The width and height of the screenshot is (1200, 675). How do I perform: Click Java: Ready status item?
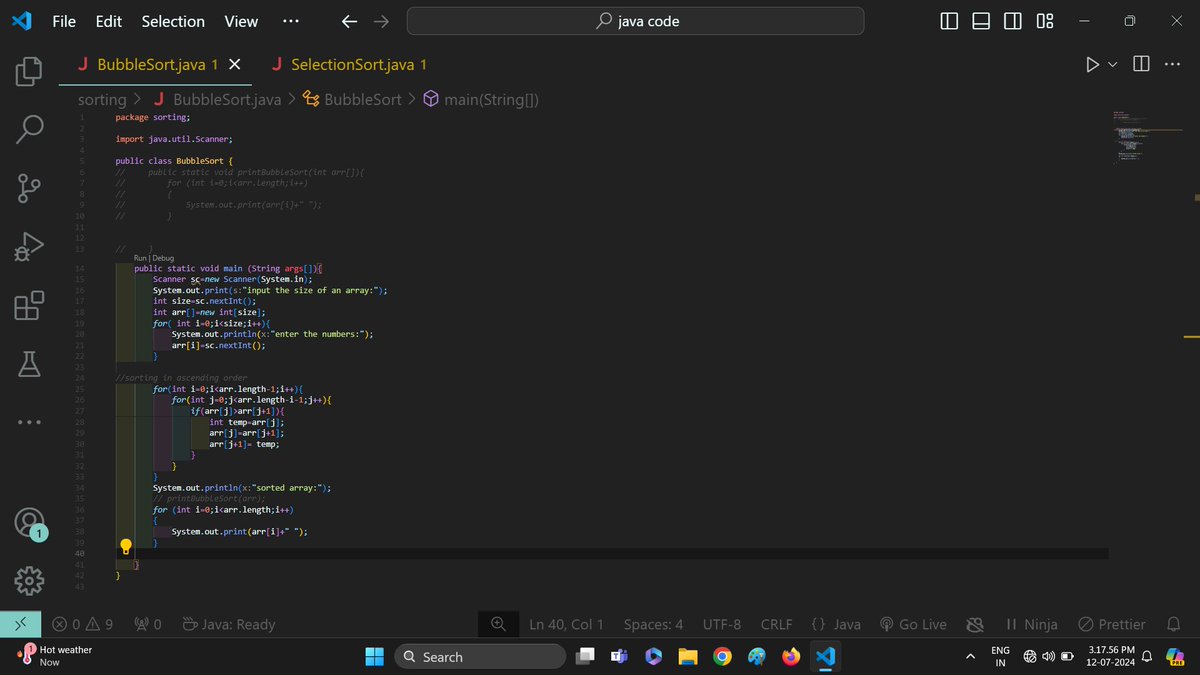click(229, 624)
